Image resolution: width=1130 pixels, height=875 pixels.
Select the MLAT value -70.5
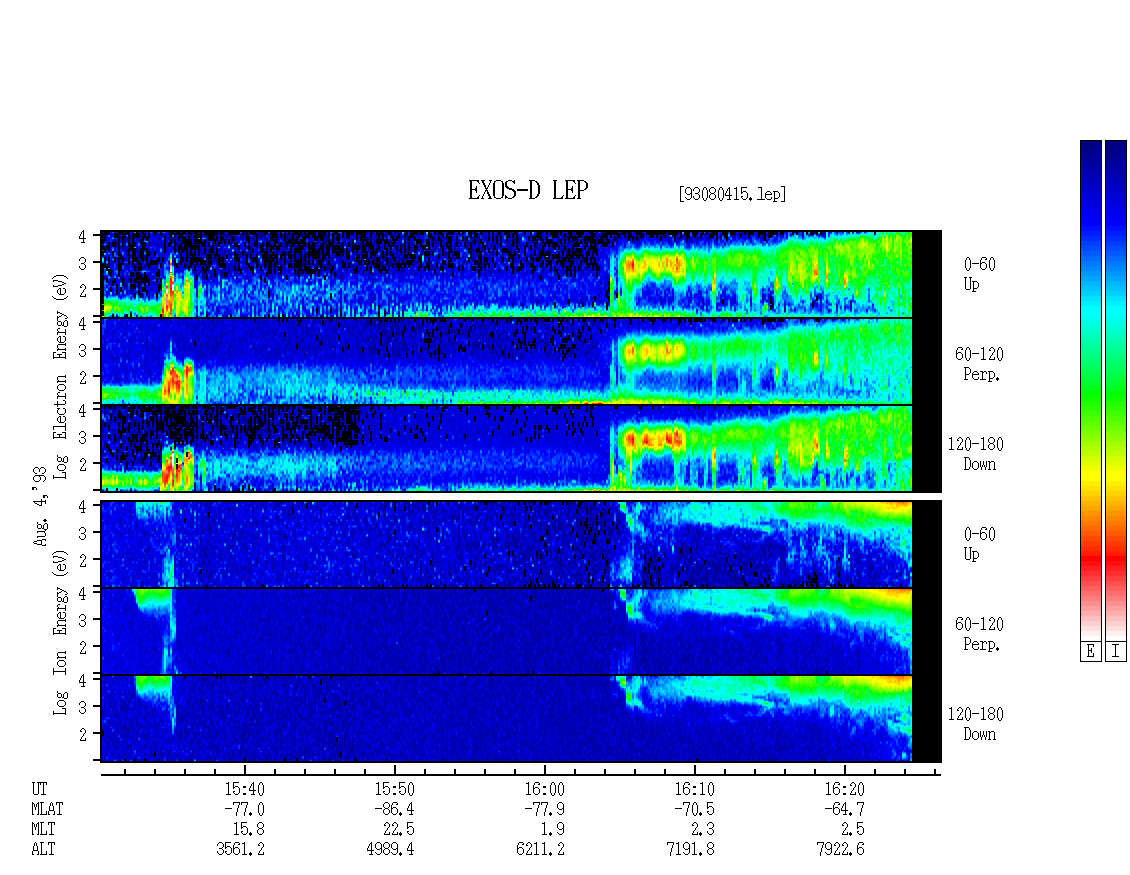click(694, 809)
